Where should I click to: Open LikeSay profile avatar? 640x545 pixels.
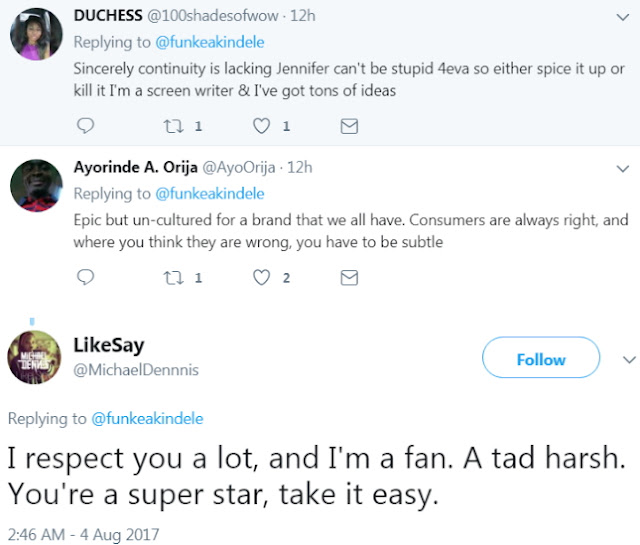point(37,357)
